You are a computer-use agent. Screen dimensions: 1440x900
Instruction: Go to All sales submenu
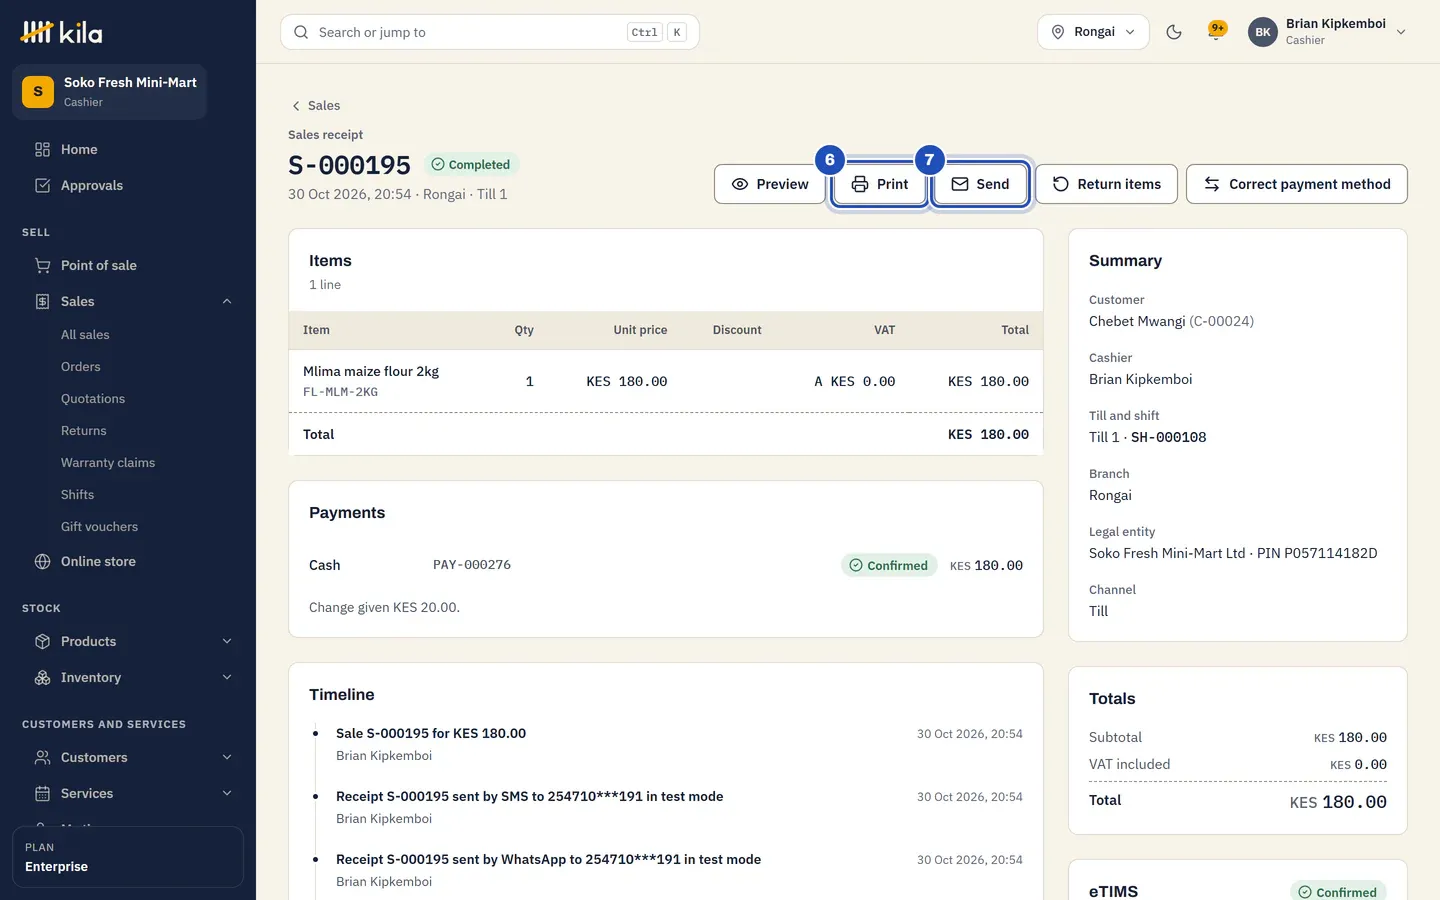click(x=85, y=335)
